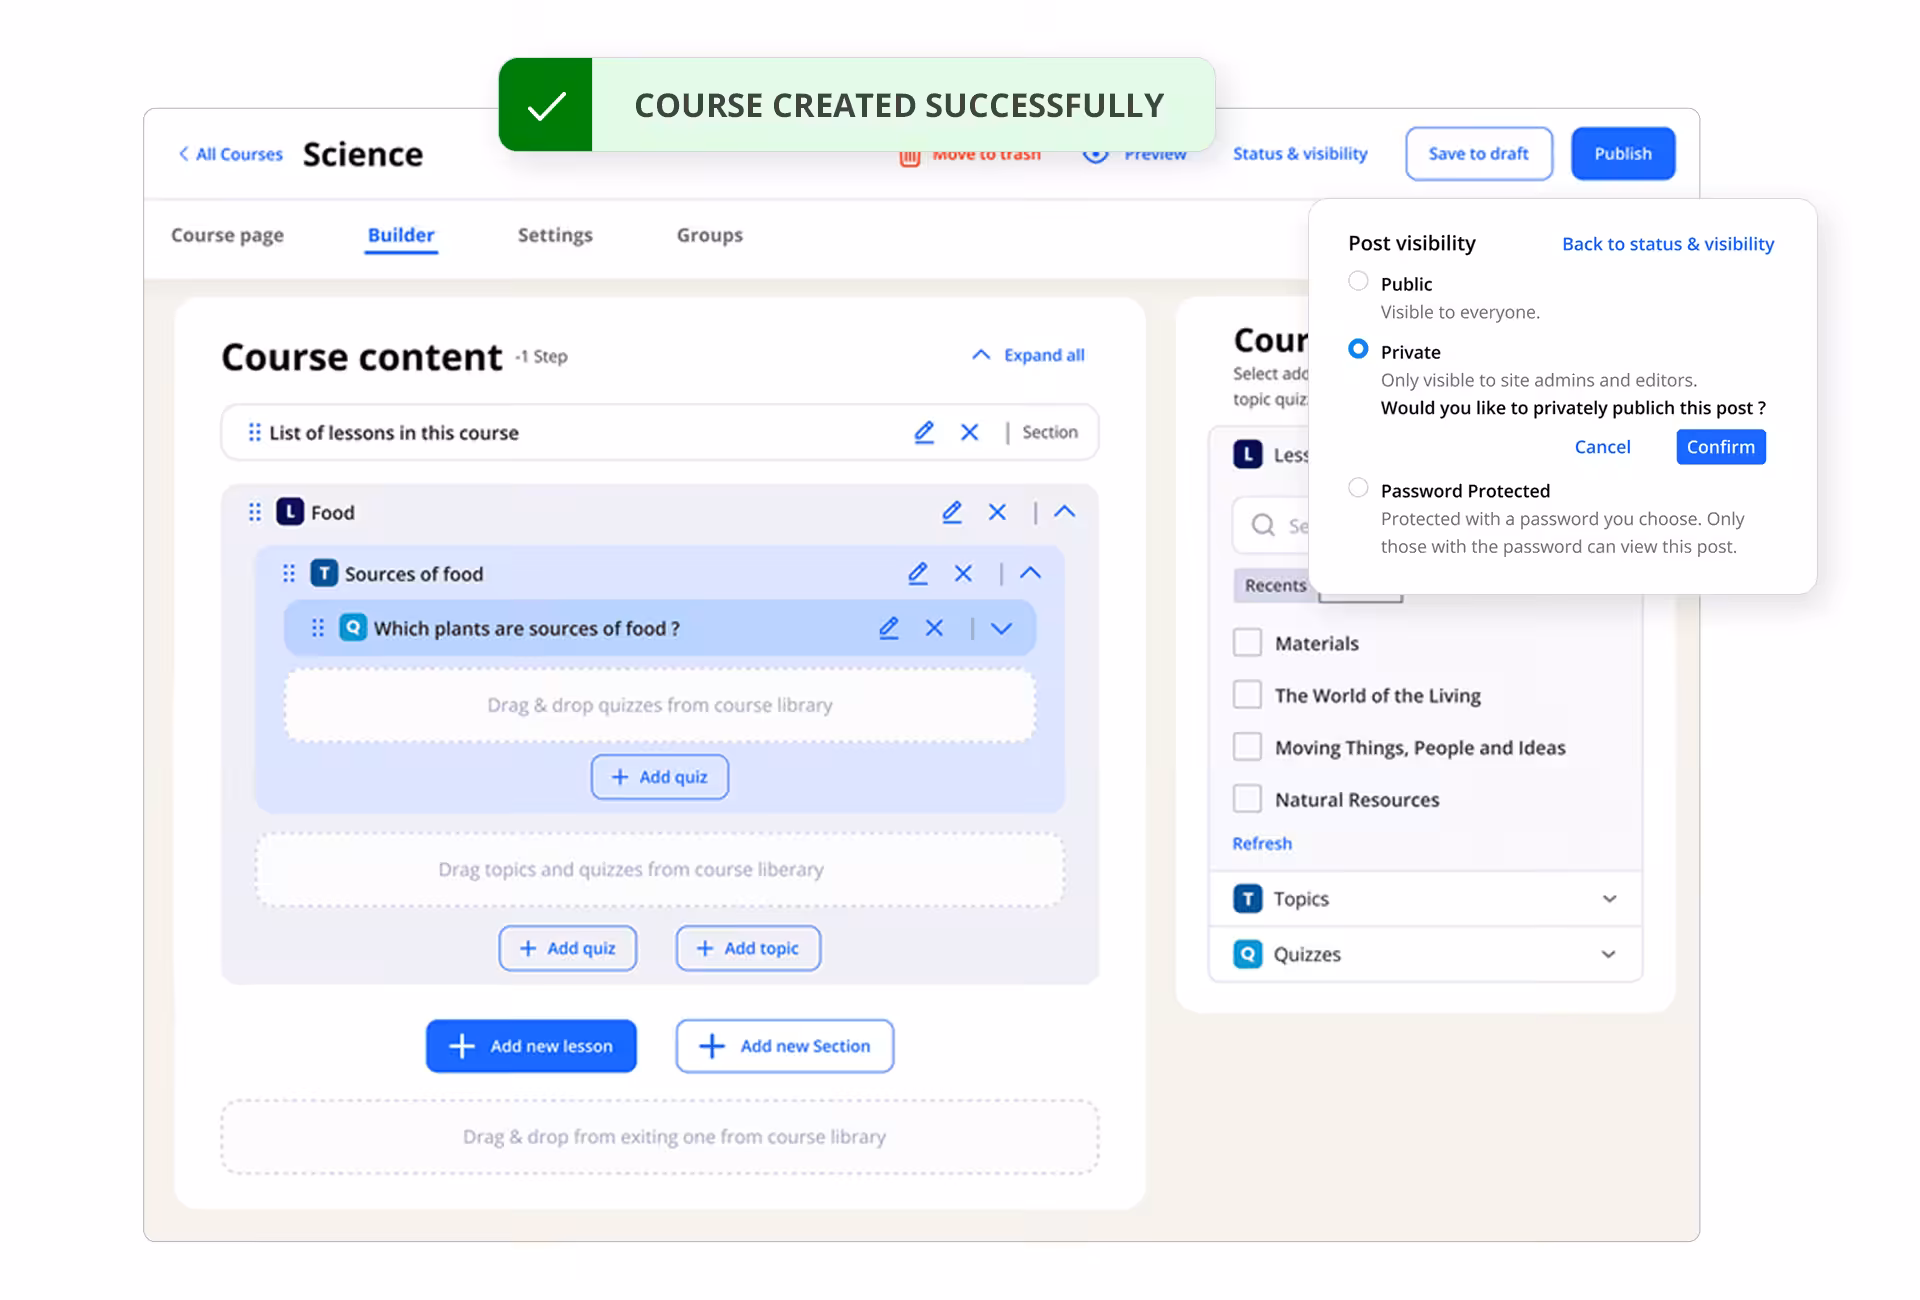Expand the Topics library section
1920x1300 pixels.
(x=1609, y=898)
